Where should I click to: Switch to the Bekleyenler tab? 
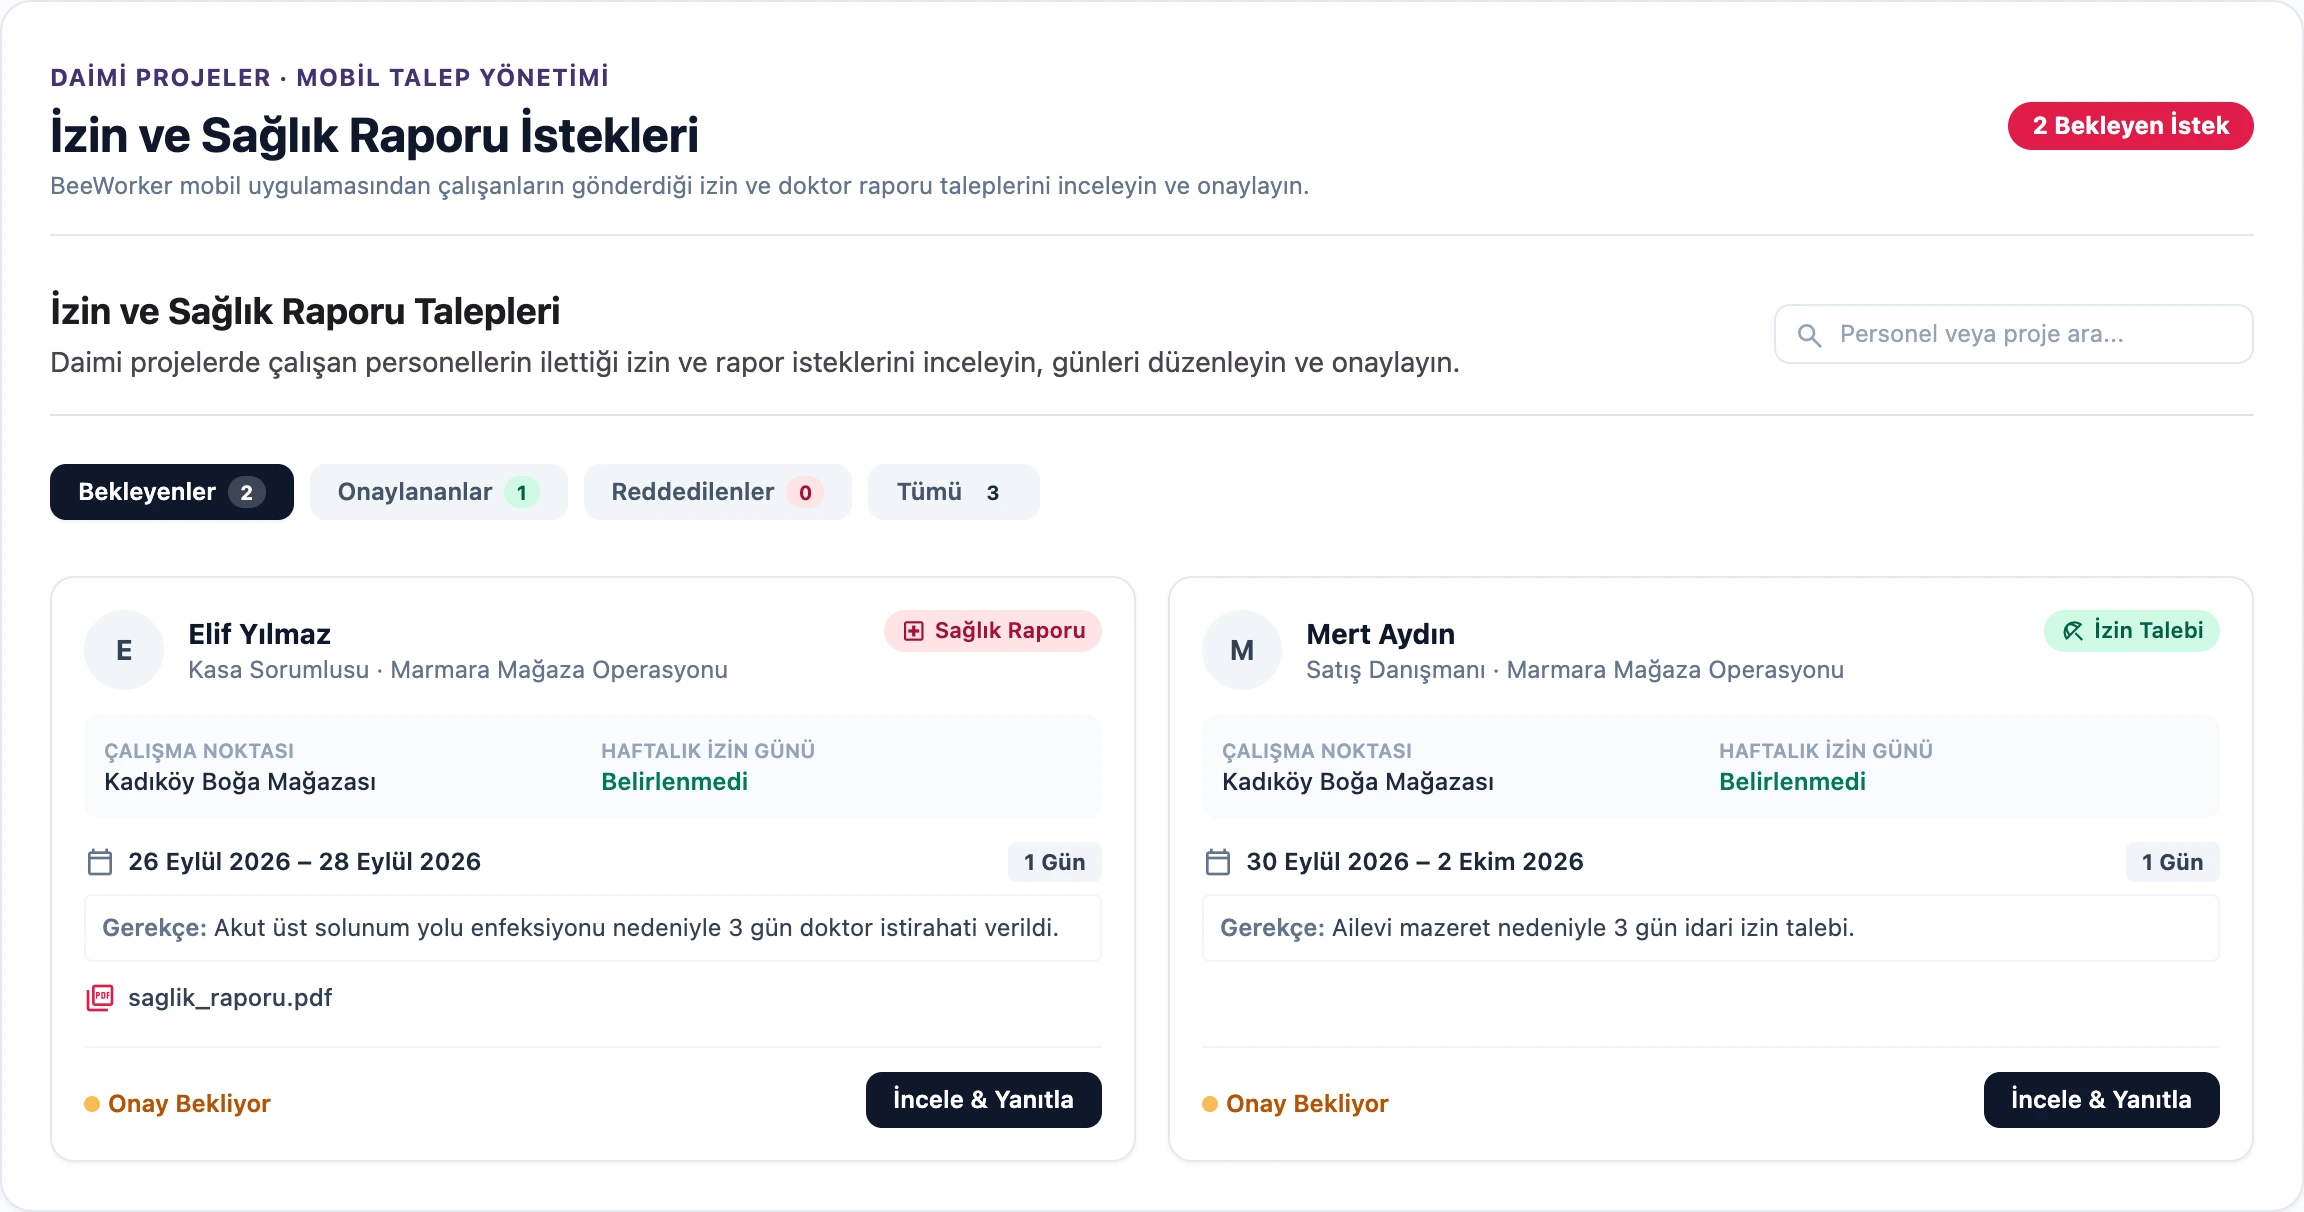click(x=172, y=492)
